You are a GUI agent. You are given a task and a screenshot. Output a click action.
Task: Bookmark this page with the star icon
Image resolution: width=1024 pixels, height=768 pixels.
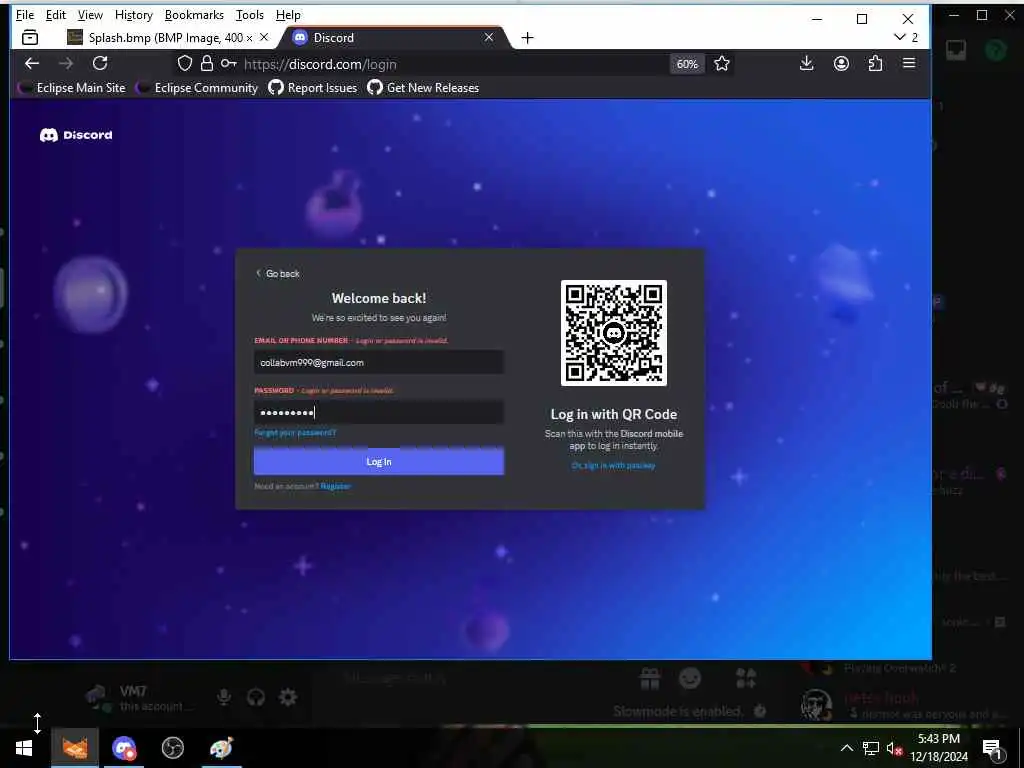722,63
